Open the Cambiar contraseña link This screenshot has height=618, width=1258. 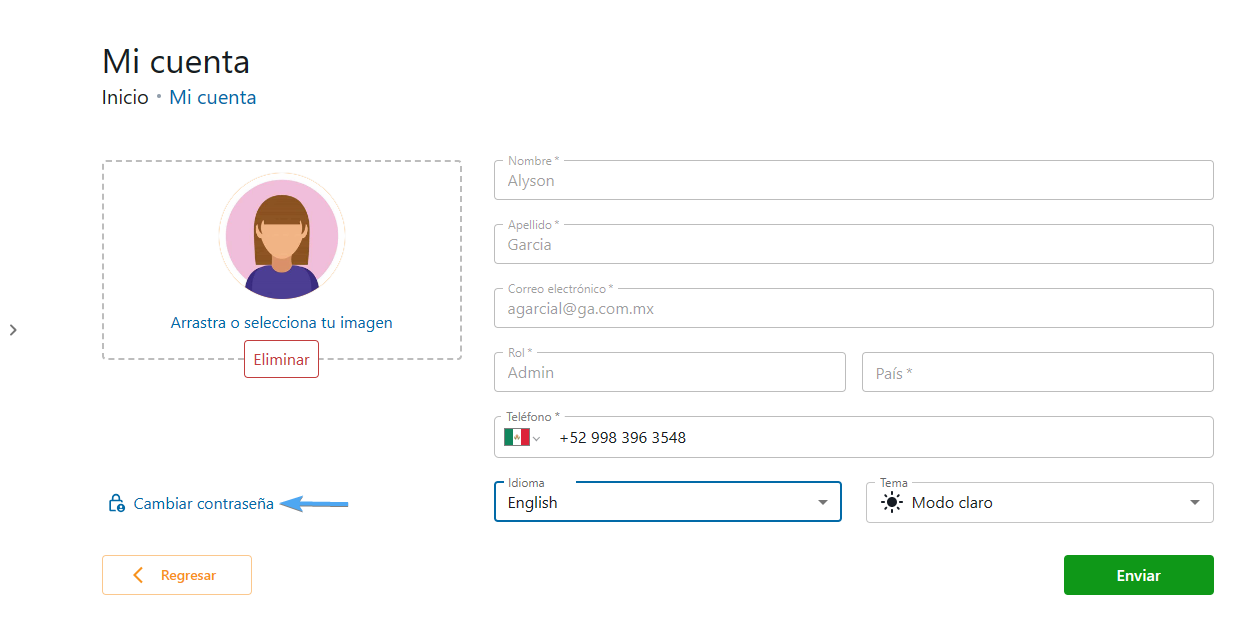203,504
